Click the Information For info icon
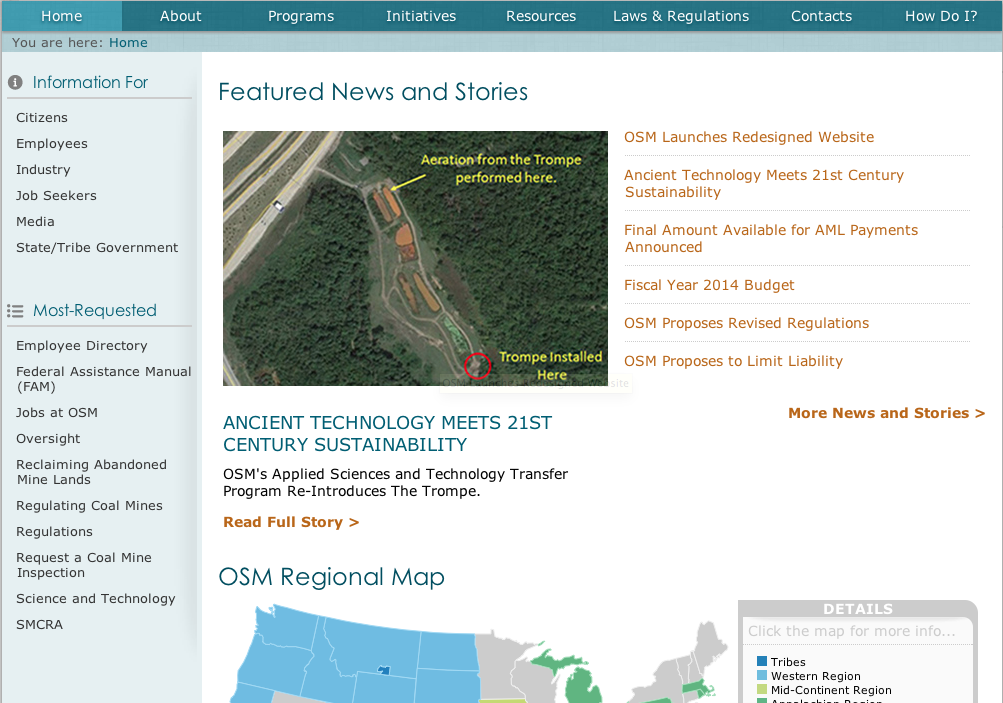This screenshot has width=1003, height=703. click(x=15, y=83)
